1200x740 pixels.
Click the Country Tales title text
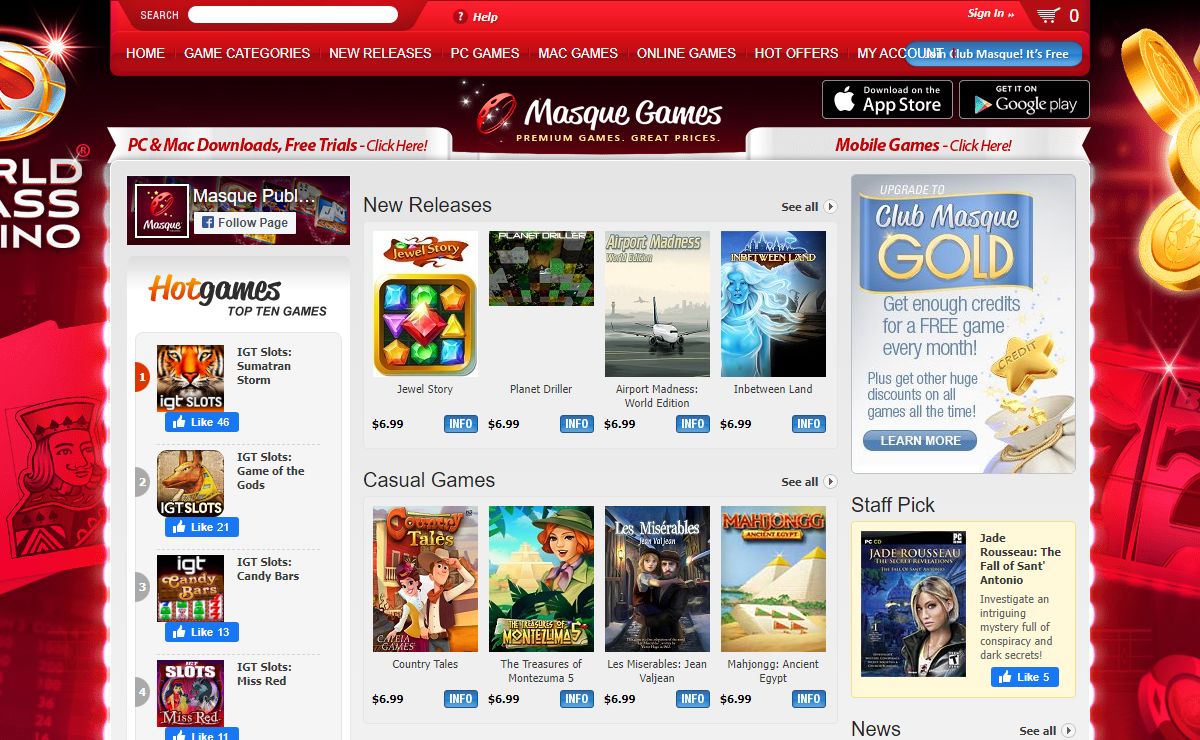[x=425, y=664]
